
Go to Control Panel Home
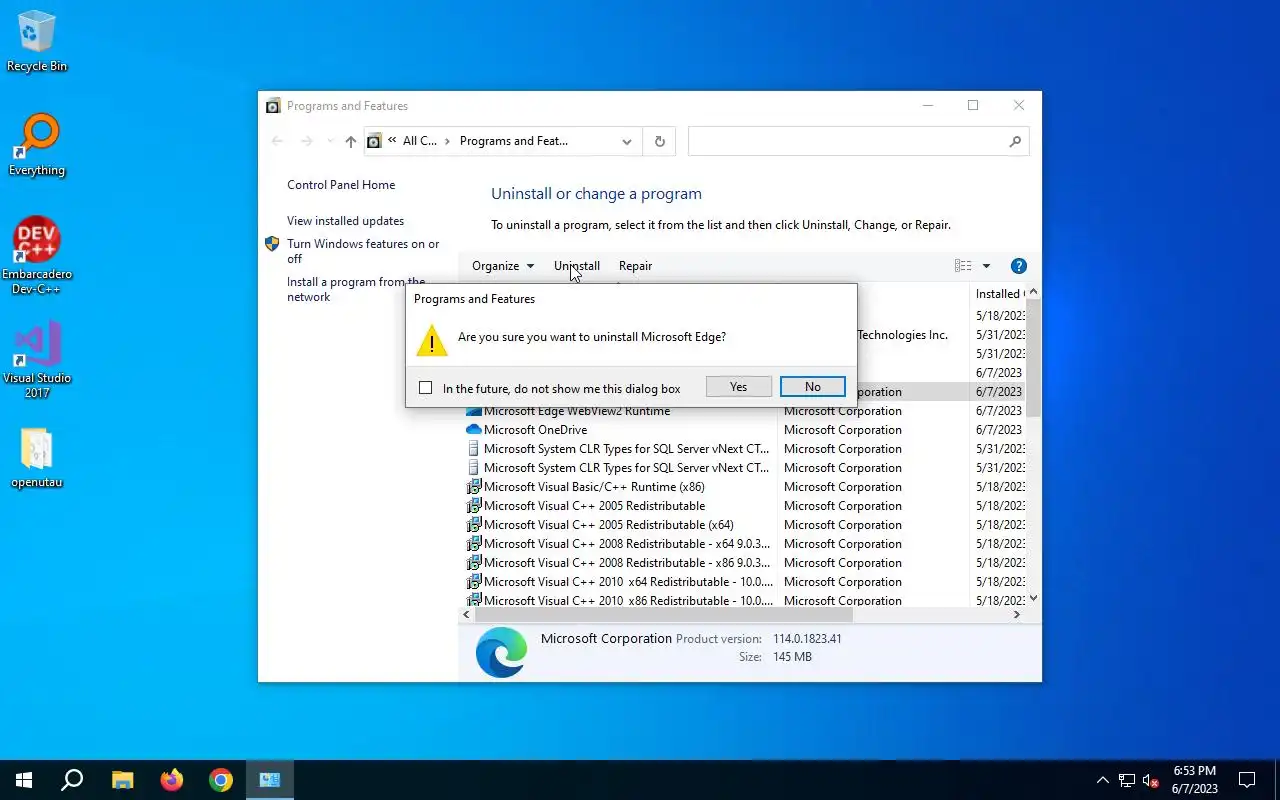pos(341,185)
